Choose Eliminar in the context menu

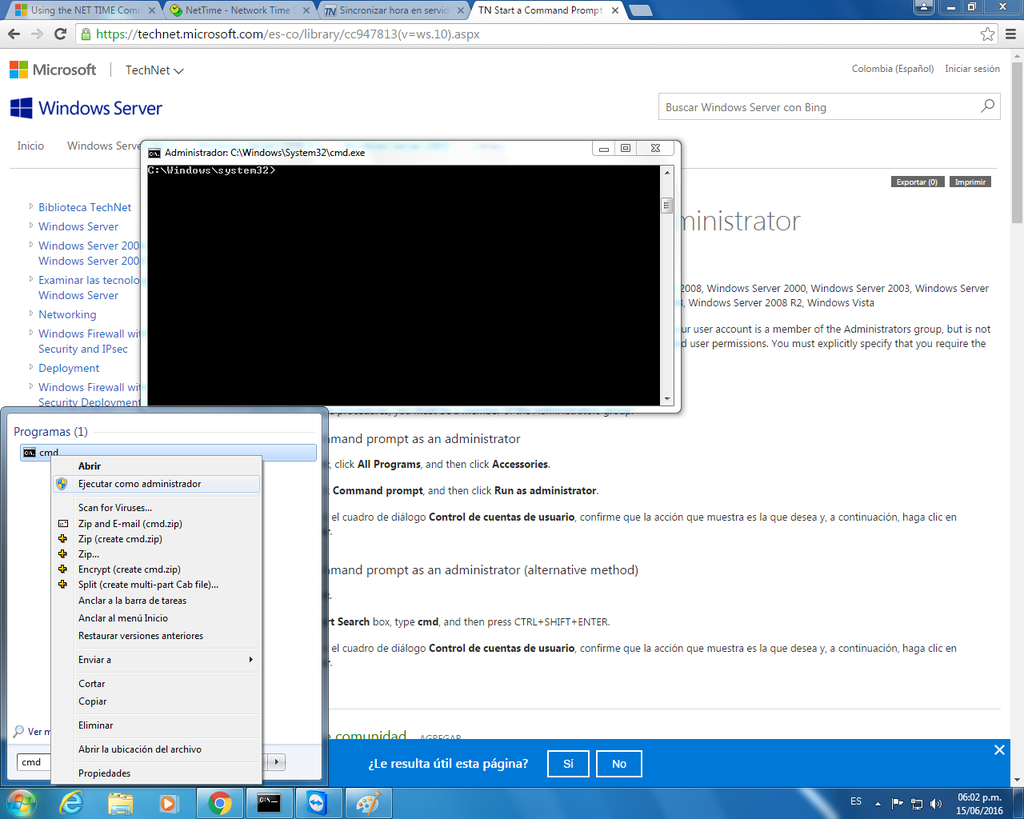(95, 725)
